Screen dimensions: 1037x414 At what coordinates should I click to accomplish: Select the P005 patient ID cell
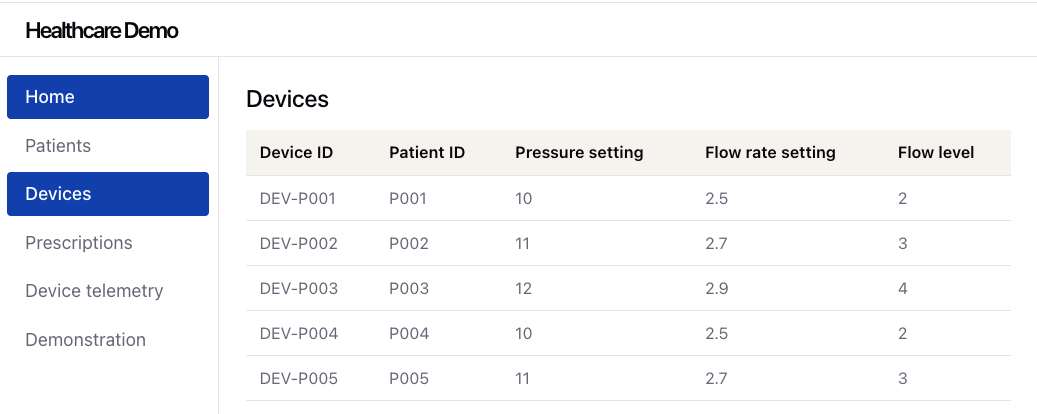(x=409, y=378)
